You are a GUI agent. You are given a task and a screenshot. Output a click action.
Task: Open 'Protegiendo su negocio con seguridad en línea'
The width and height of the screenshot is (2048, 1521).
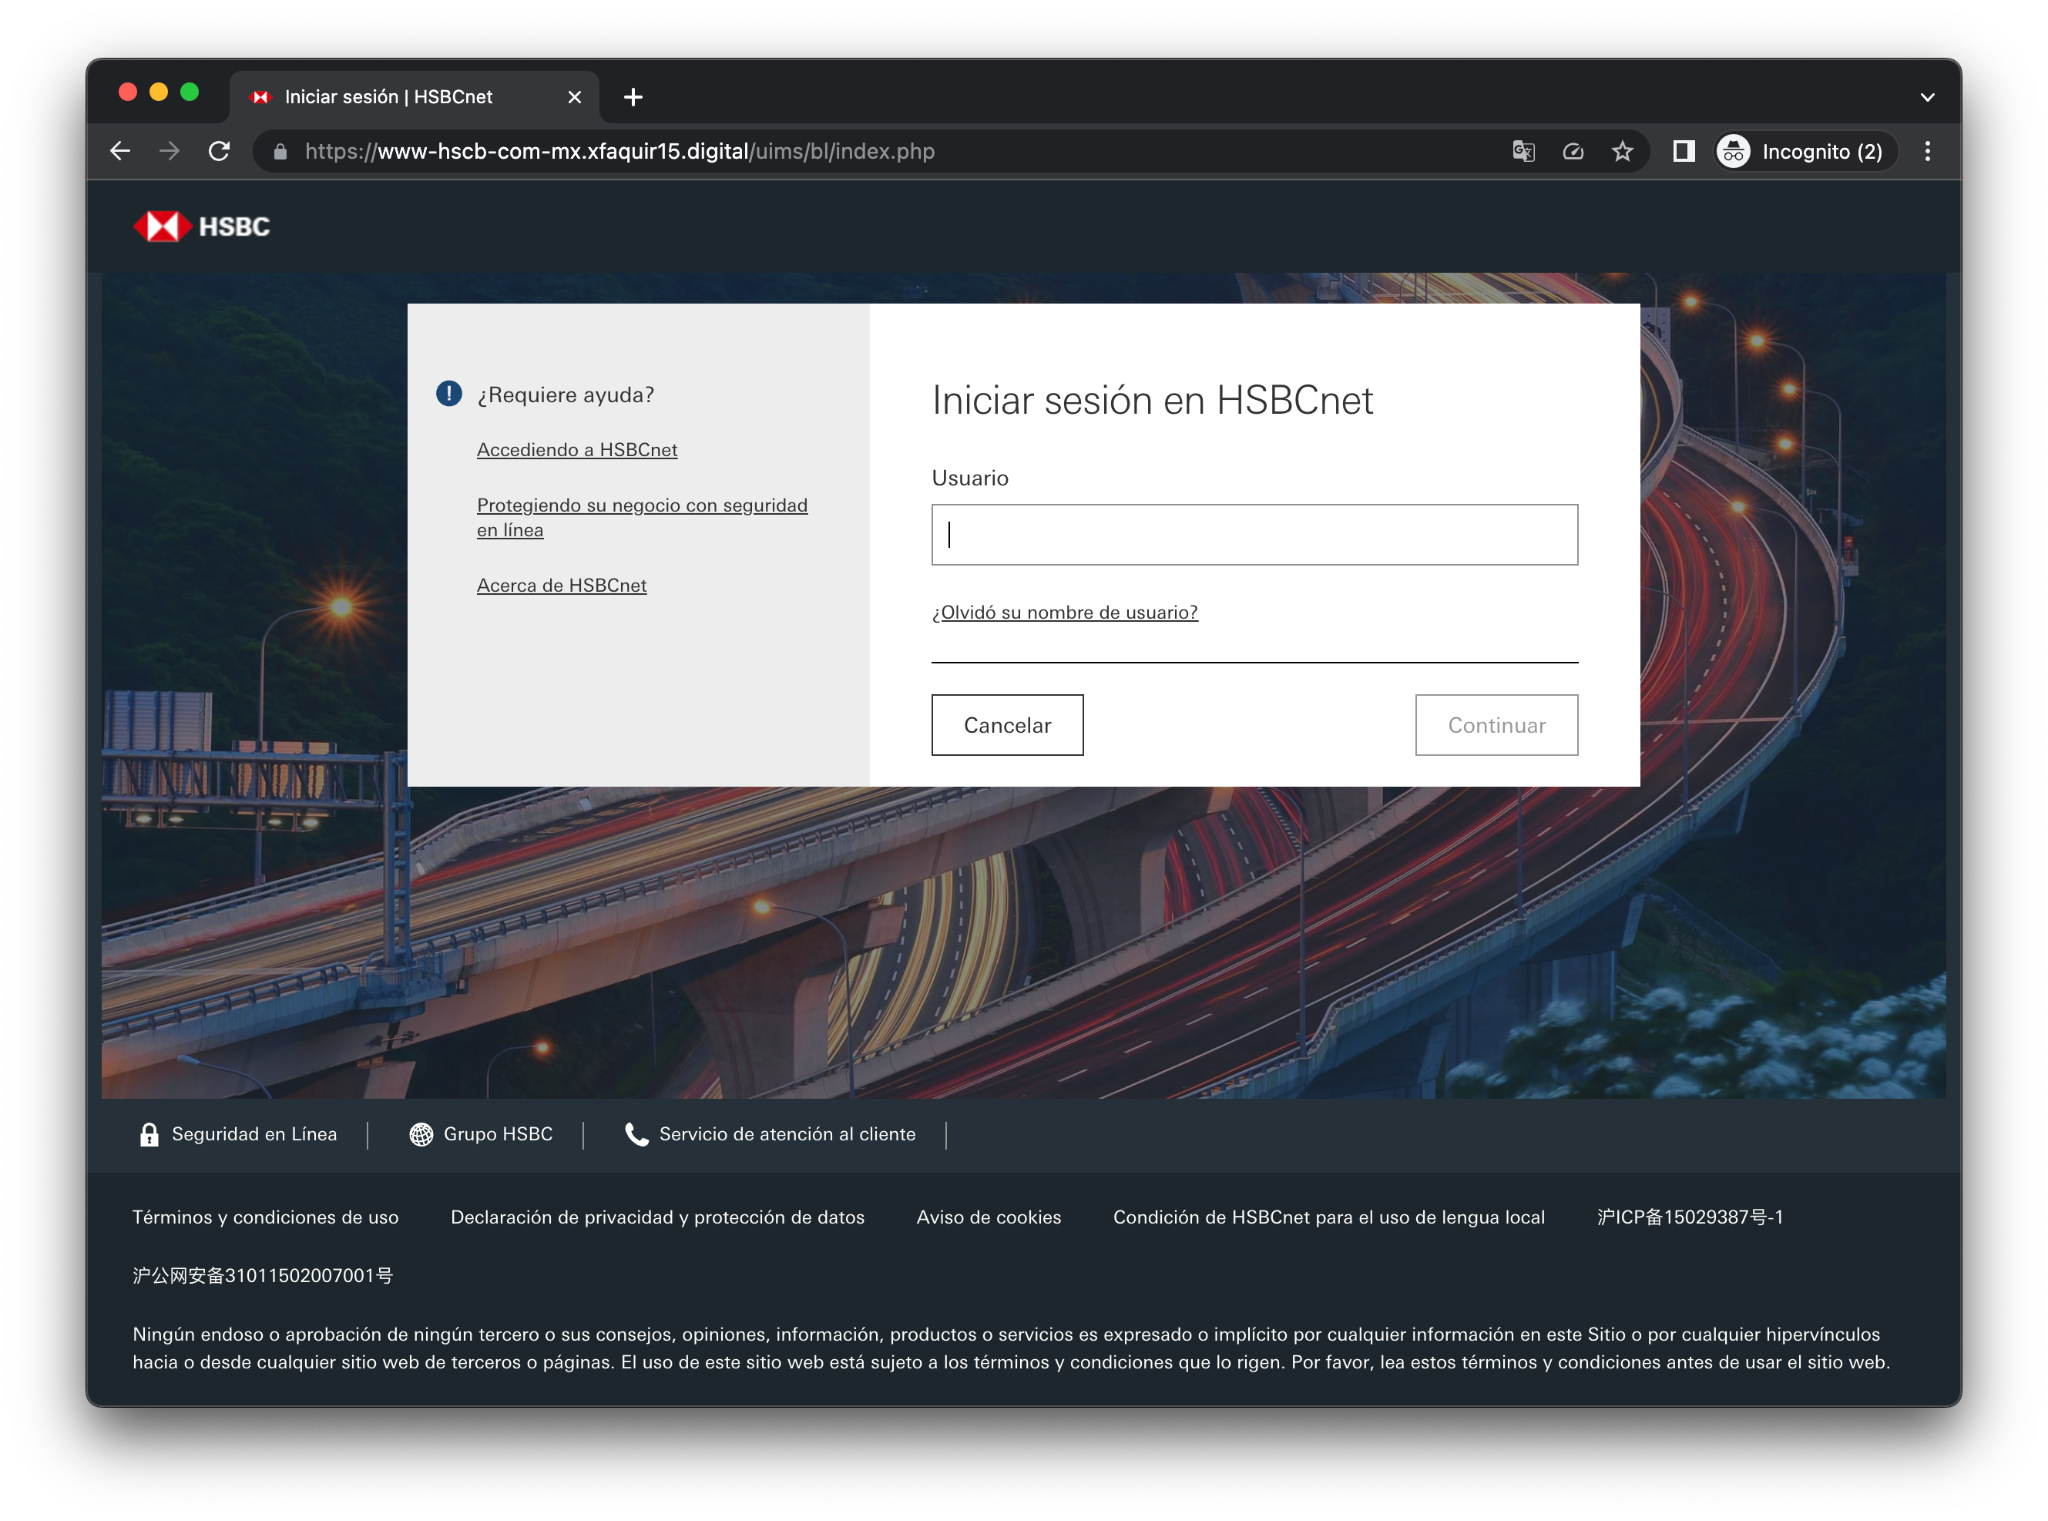(642, 517)
